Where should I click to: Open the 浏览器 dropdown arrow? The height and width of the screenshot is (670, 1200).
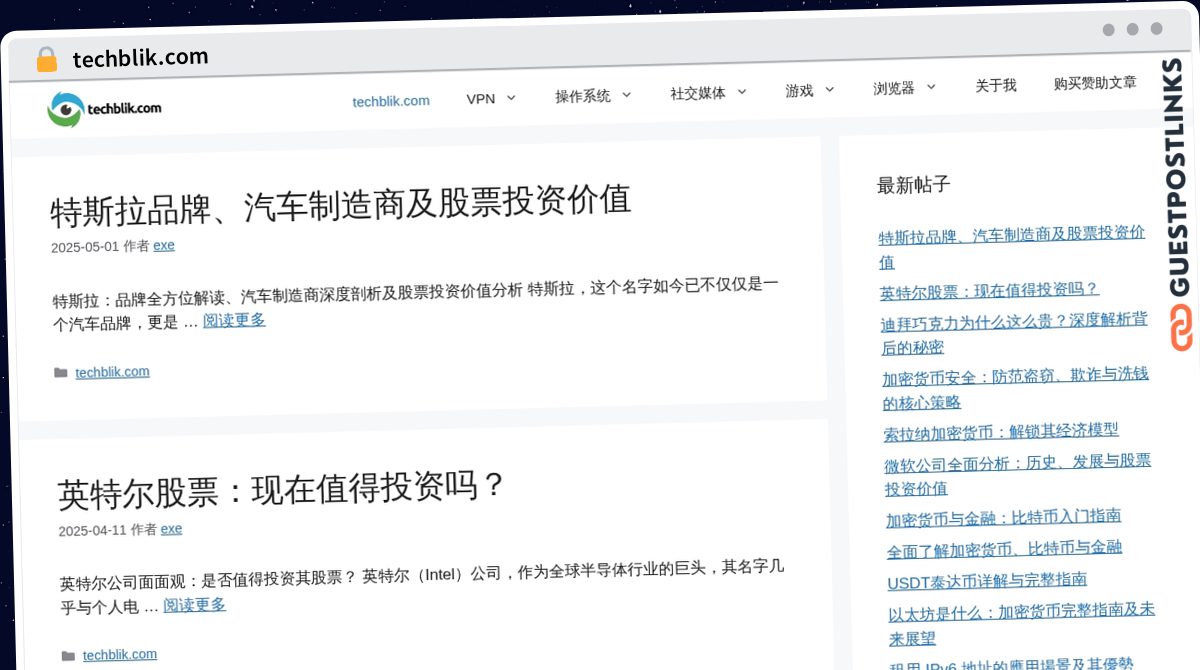[x=931, y=87]
